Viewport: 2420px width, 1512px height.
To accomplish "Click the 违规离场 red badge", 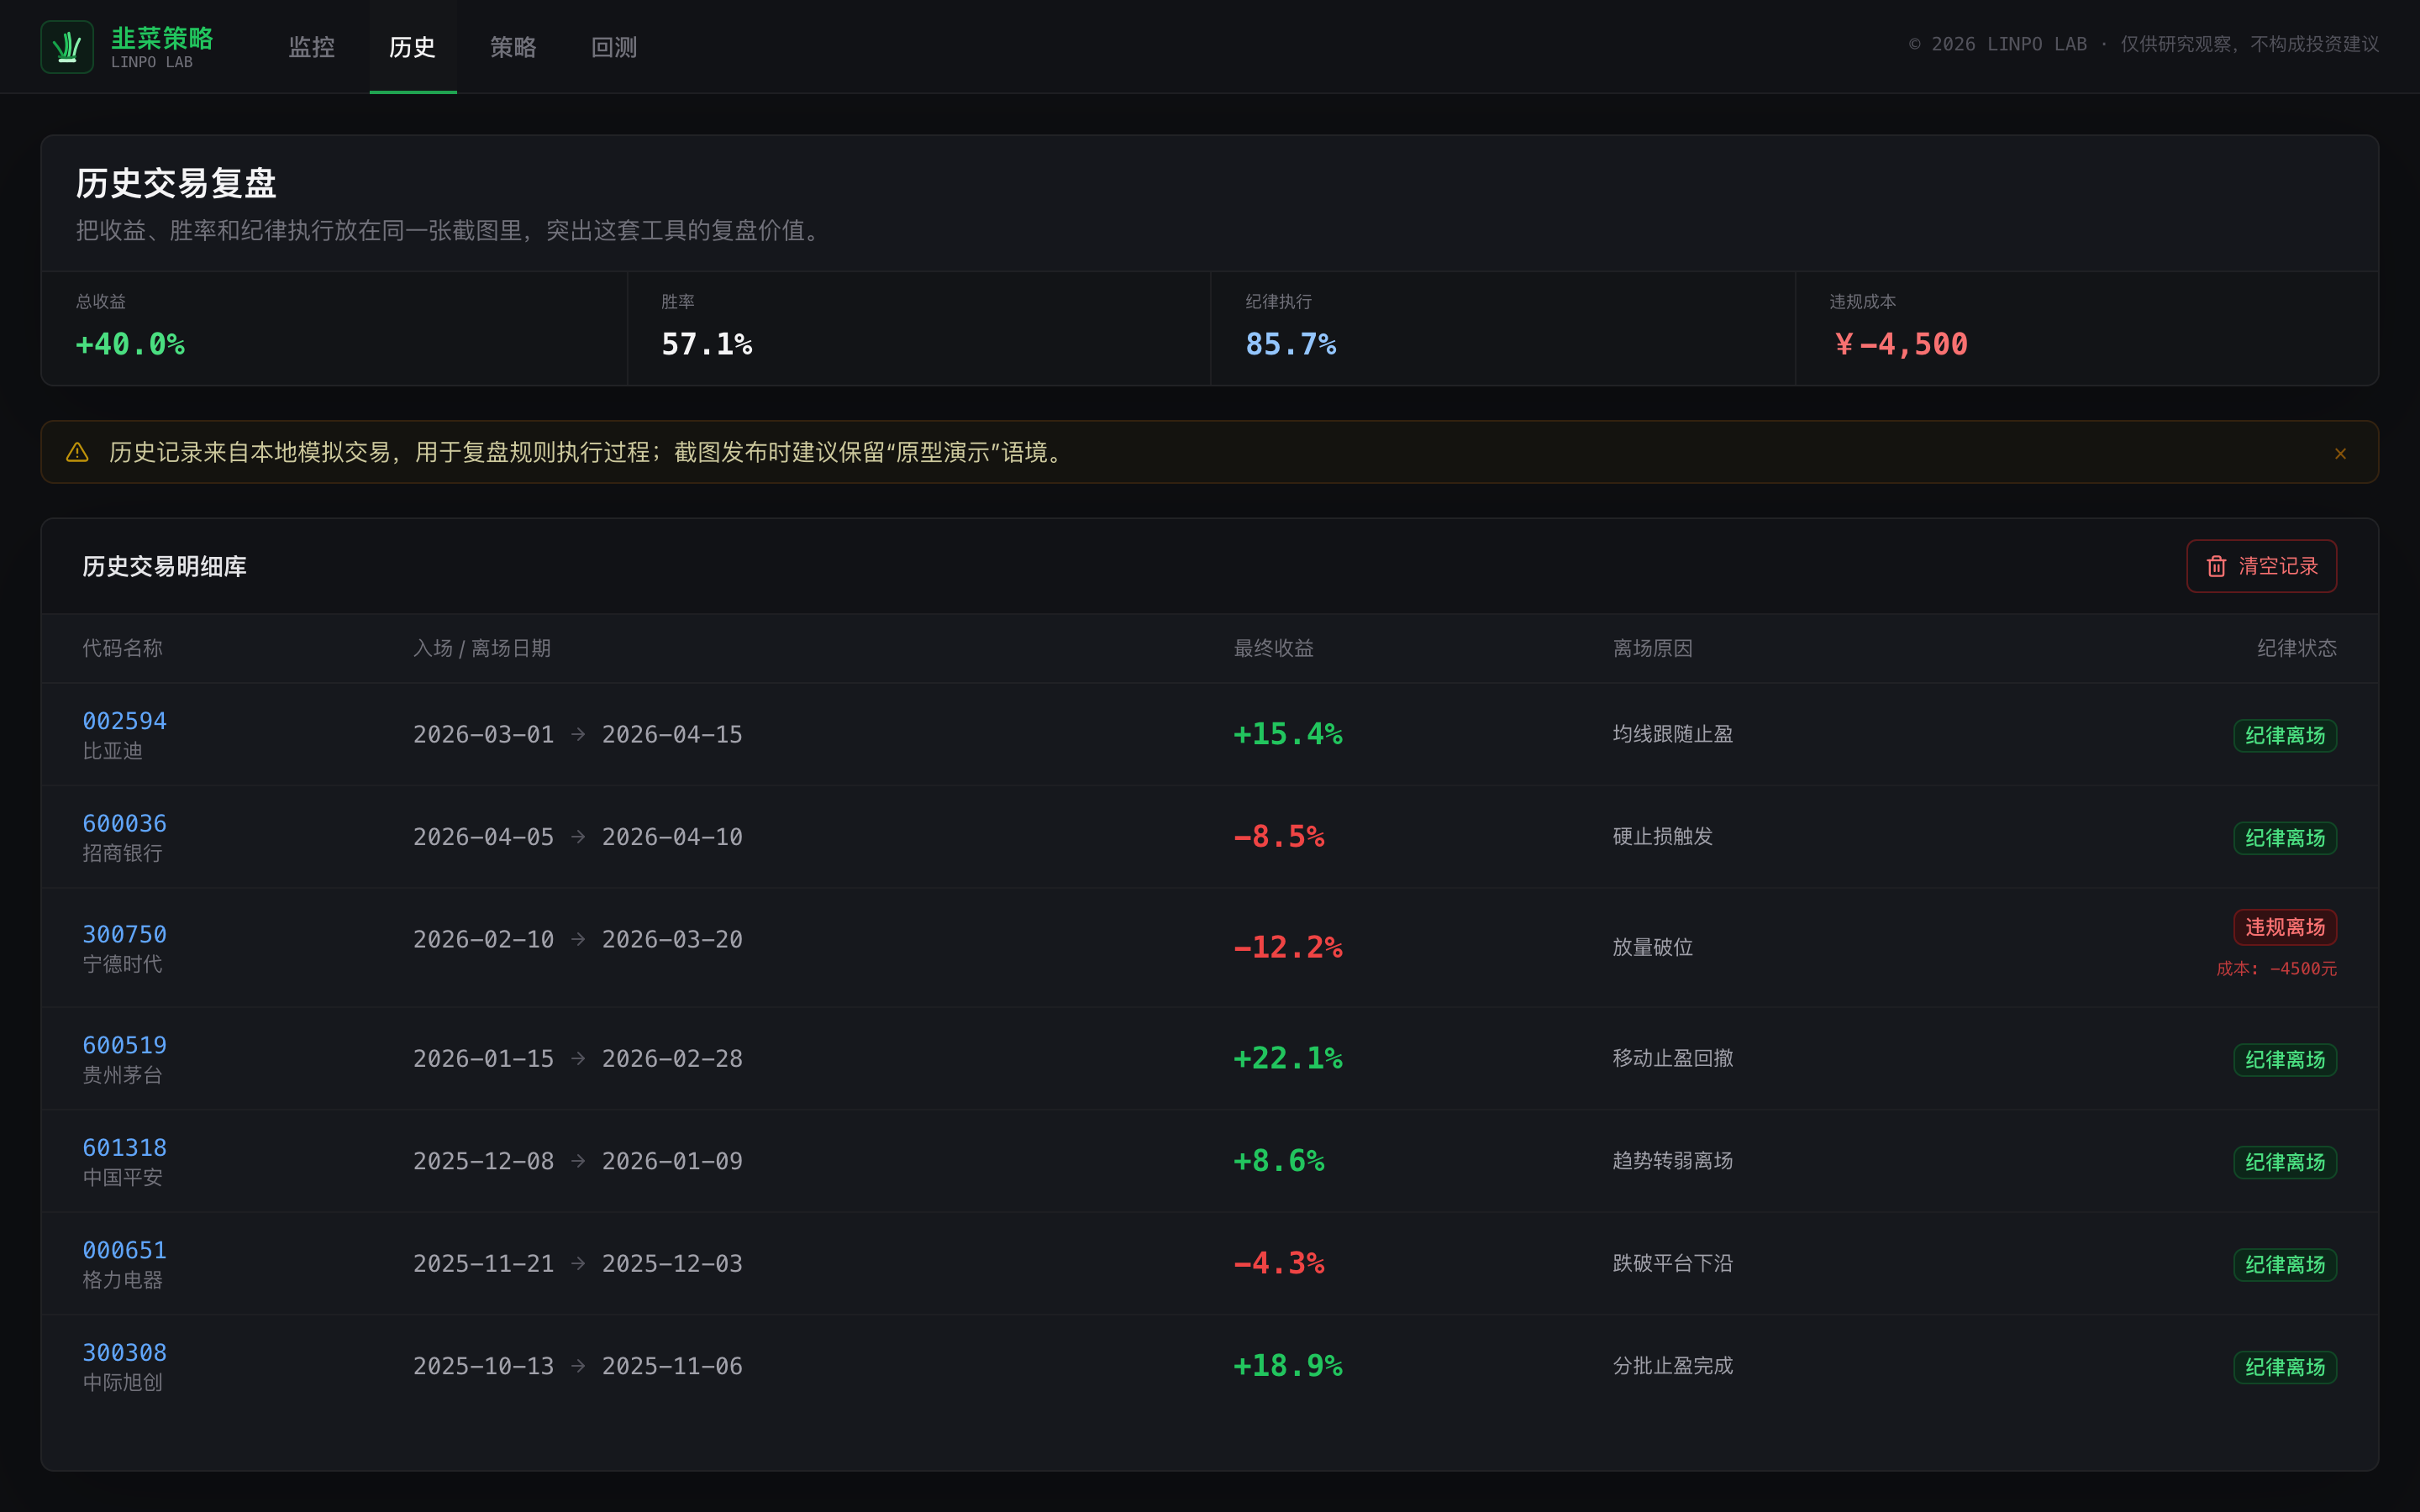I will click(x=2285, y=927).
